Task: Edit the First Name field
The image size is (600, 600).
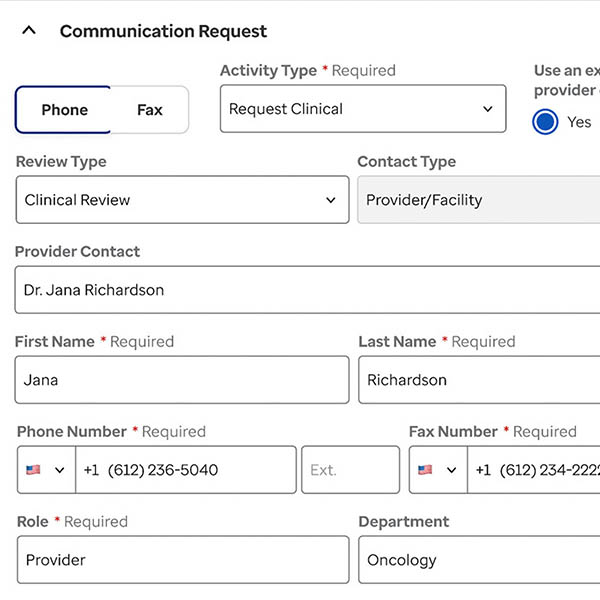Action: click(182, 380)
